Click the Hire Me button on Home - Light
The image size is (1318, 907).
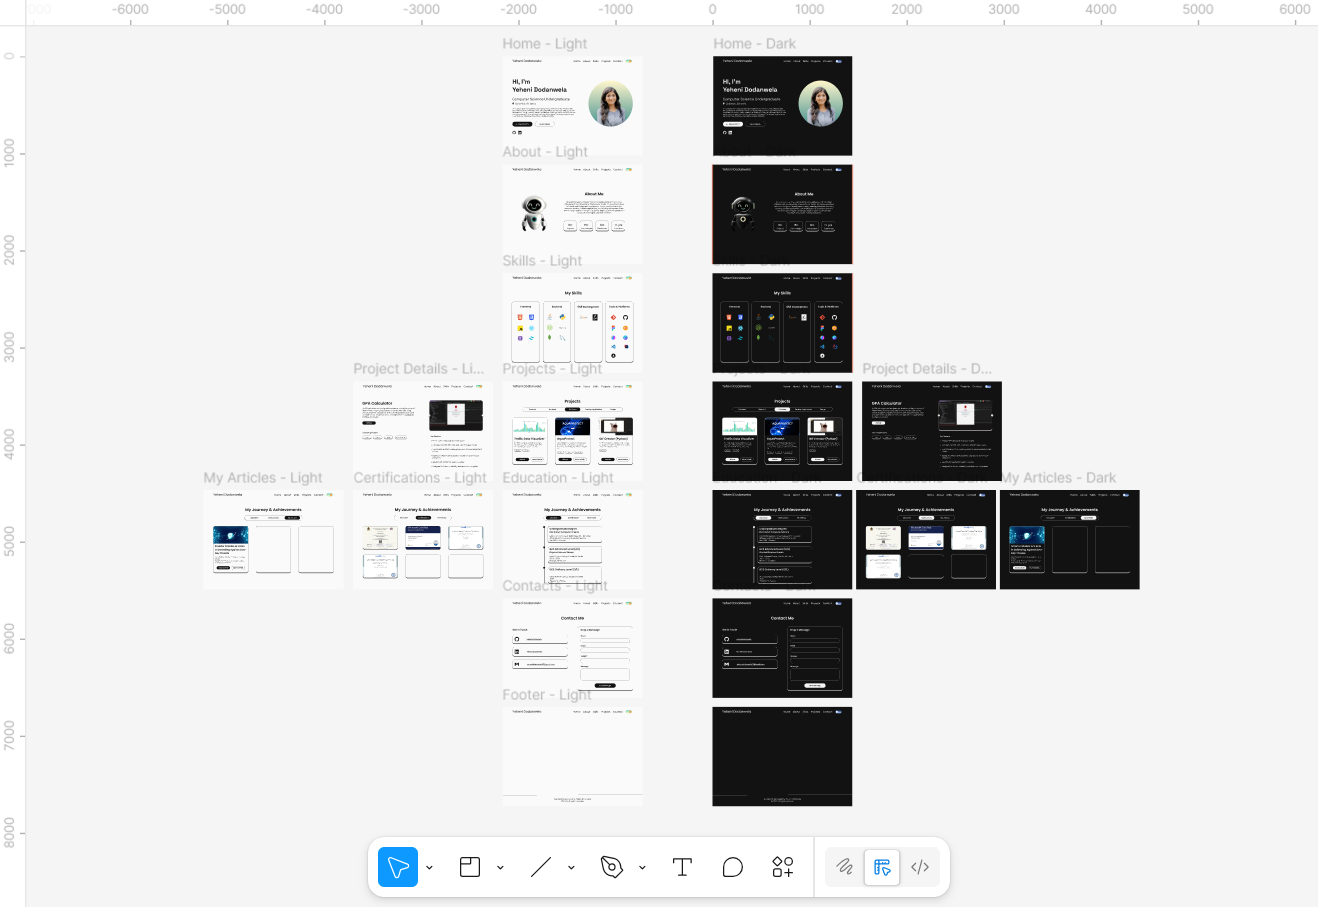pos(522,124)
